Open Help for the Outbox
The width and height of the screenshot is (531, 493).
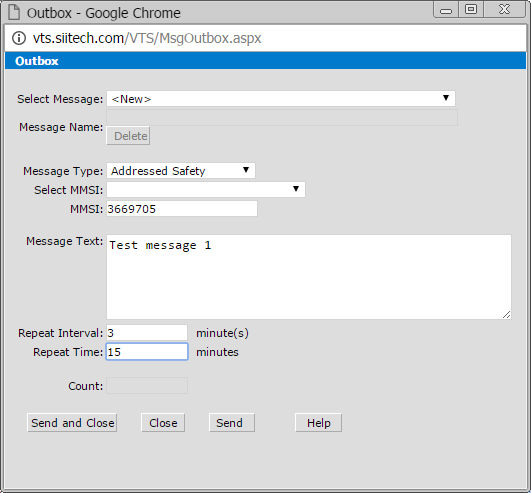coord(319,423)
